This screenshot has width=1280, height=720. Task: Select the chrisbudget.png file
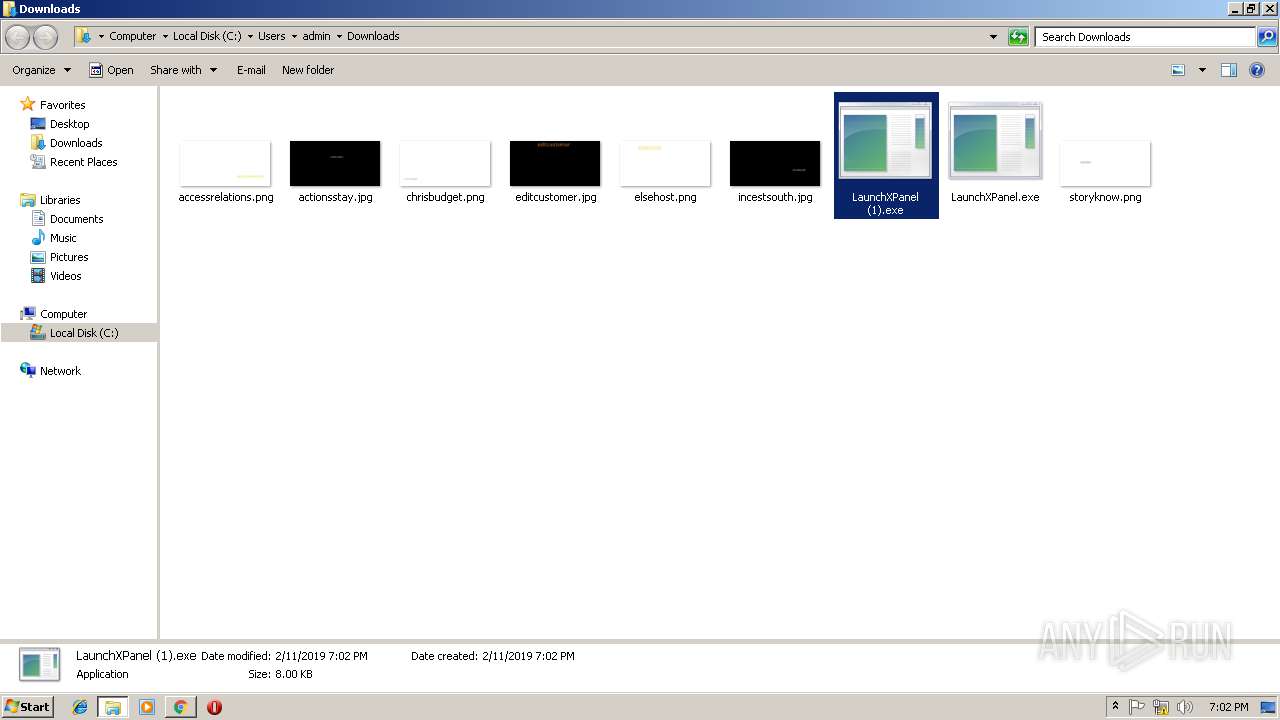(445, 172)
